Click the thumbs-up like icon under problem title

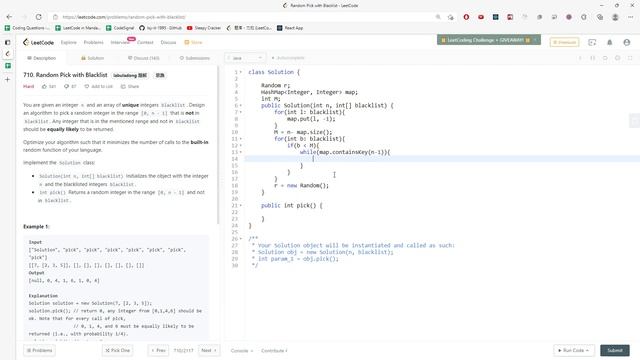[x=44, y=87]
